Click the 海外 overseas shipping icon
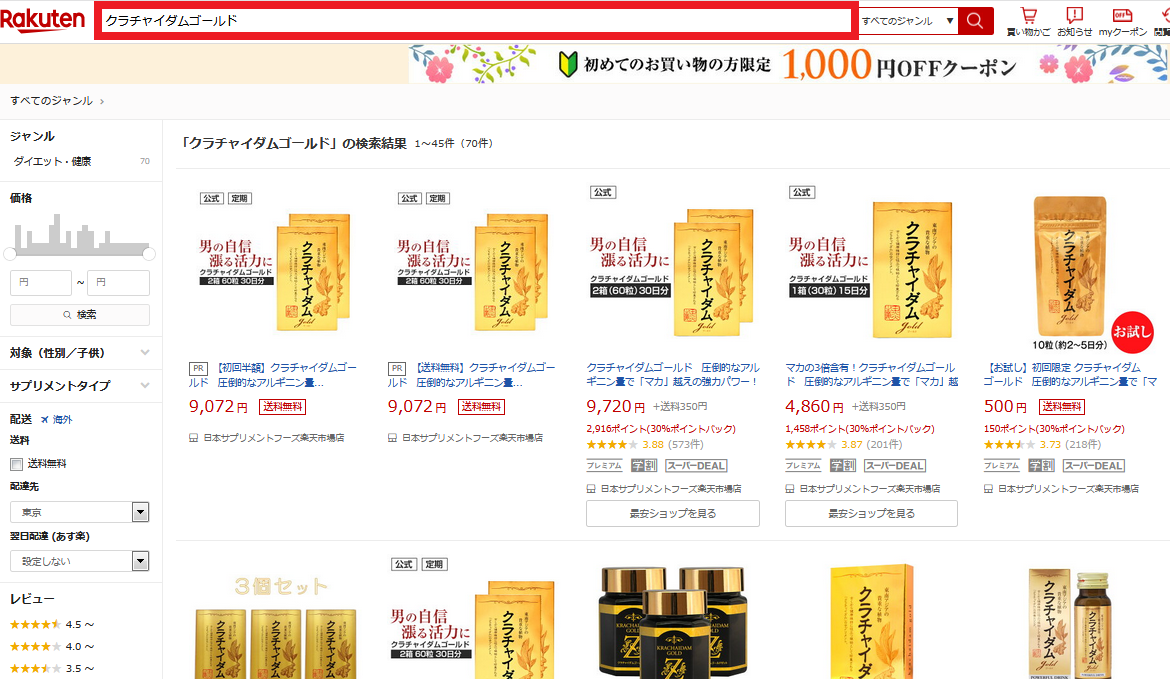1170x679 pixels. 45,419
